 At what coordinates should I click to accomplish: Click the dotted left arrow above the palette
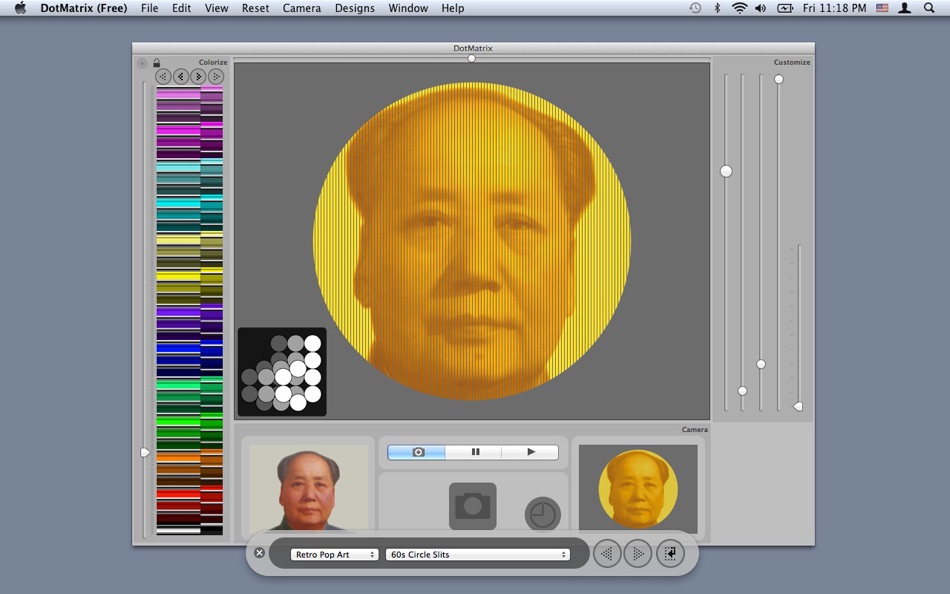pos(163,76)
